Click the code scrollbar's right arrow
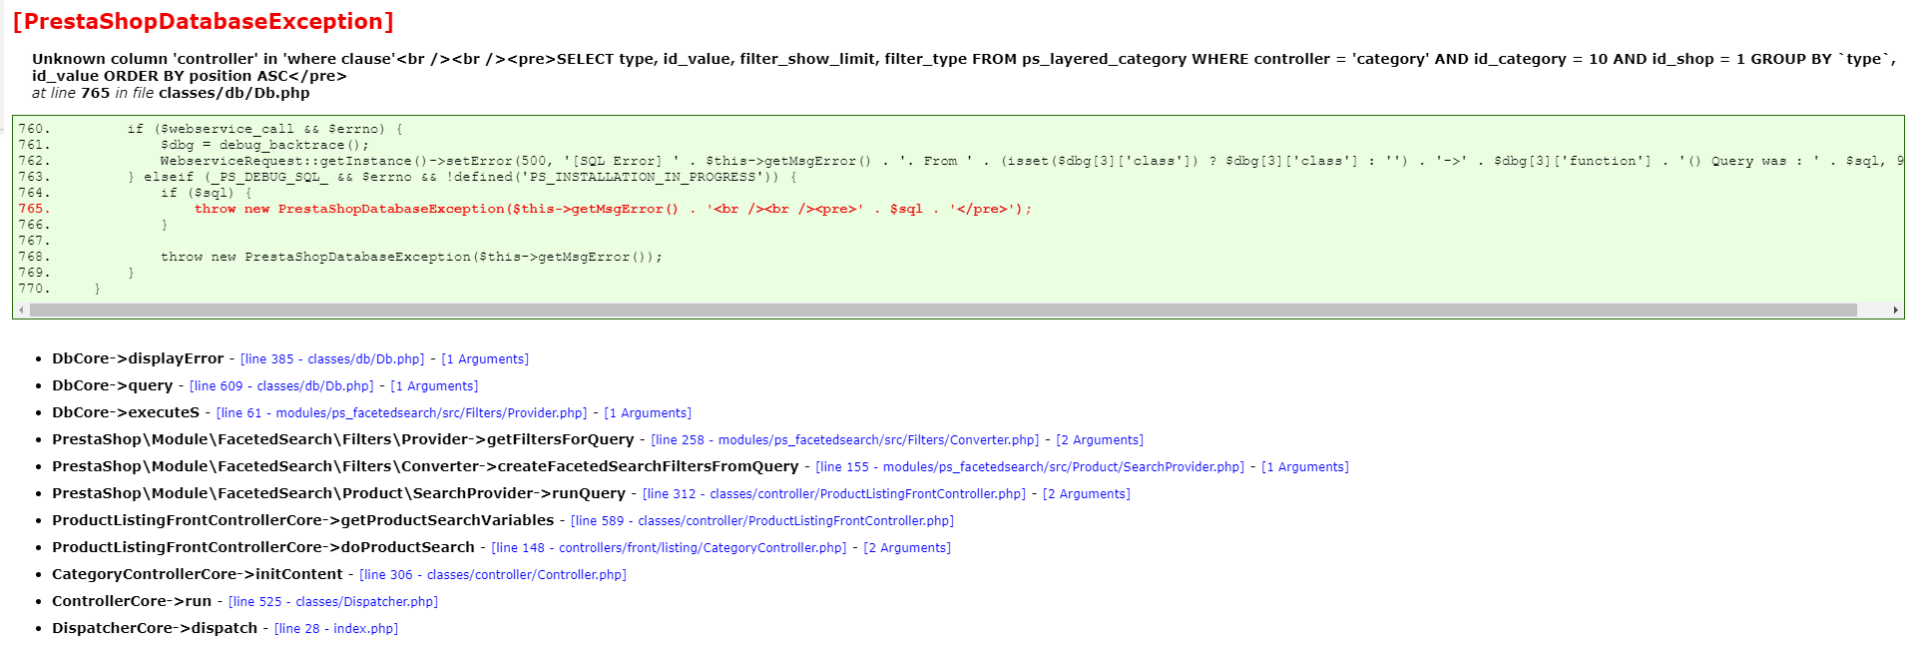Image resolution: width=1920 pixels, height=659 pixels. click(x=1895, y=310)
